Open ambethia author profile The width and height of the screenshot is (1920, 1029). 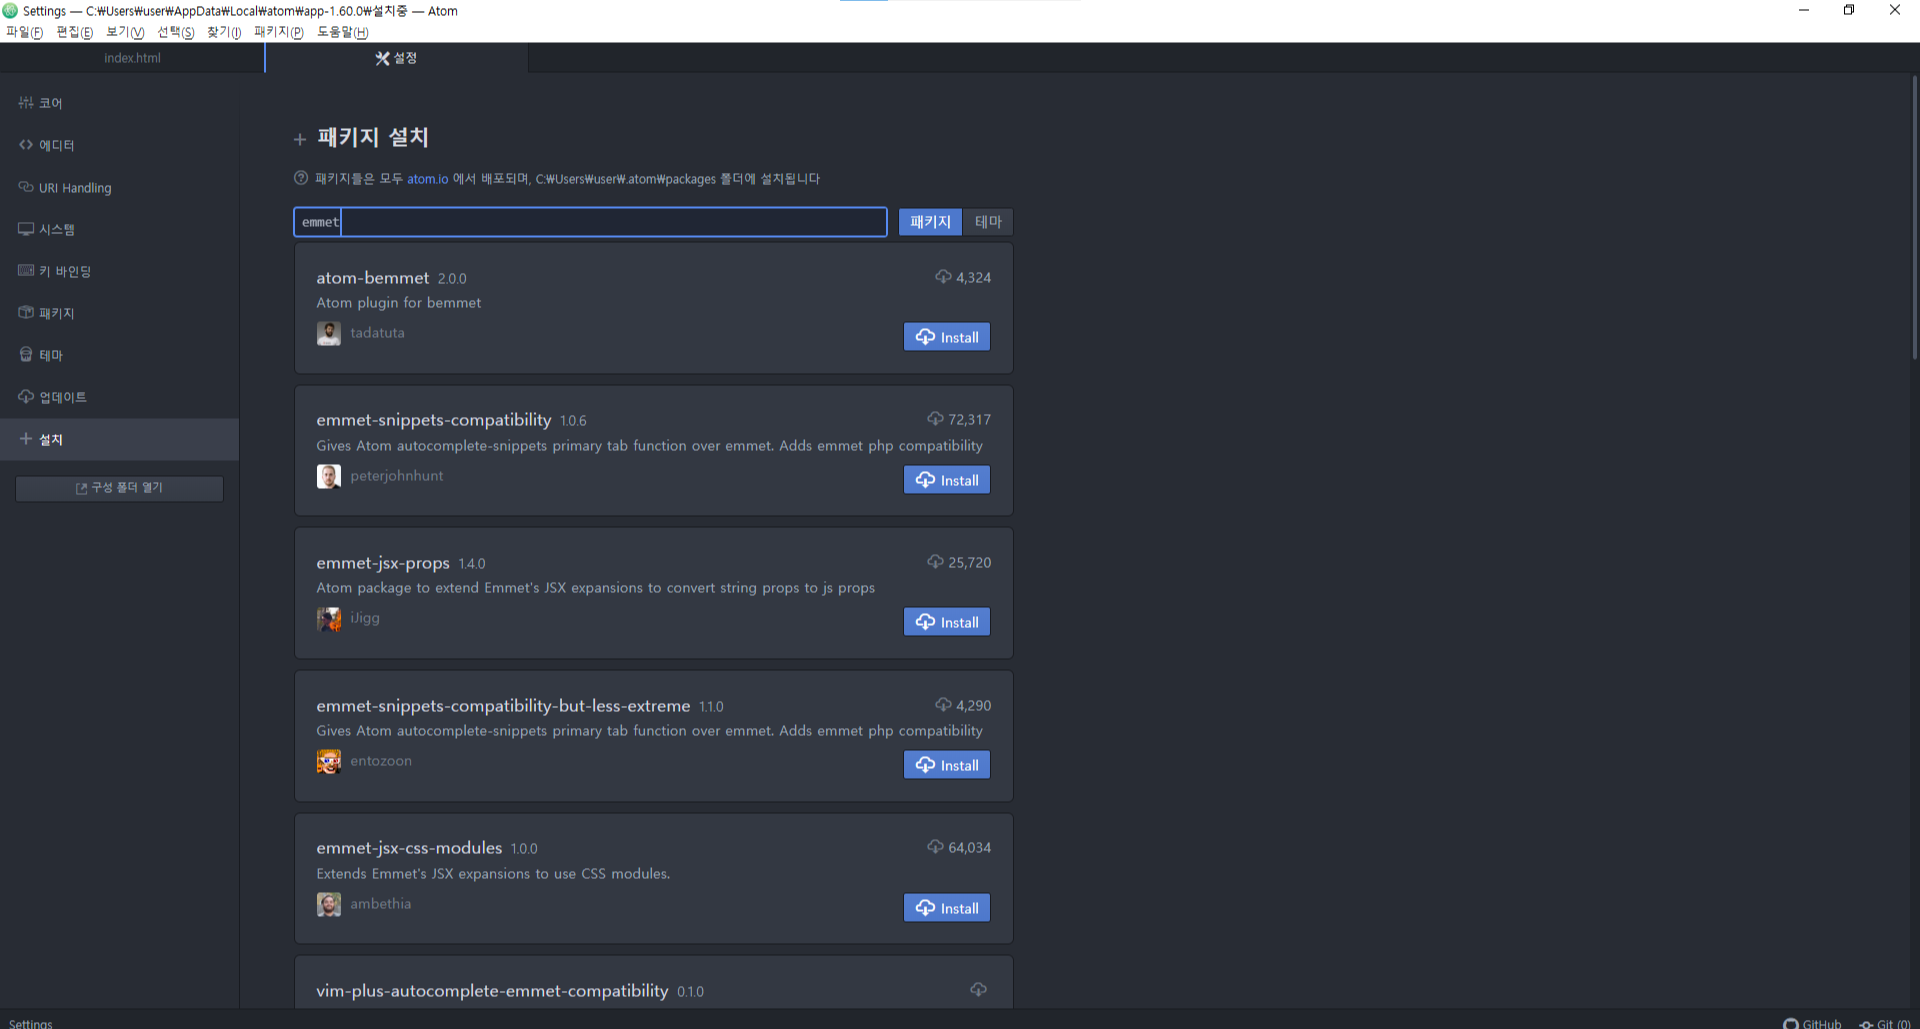pos(380,904)
